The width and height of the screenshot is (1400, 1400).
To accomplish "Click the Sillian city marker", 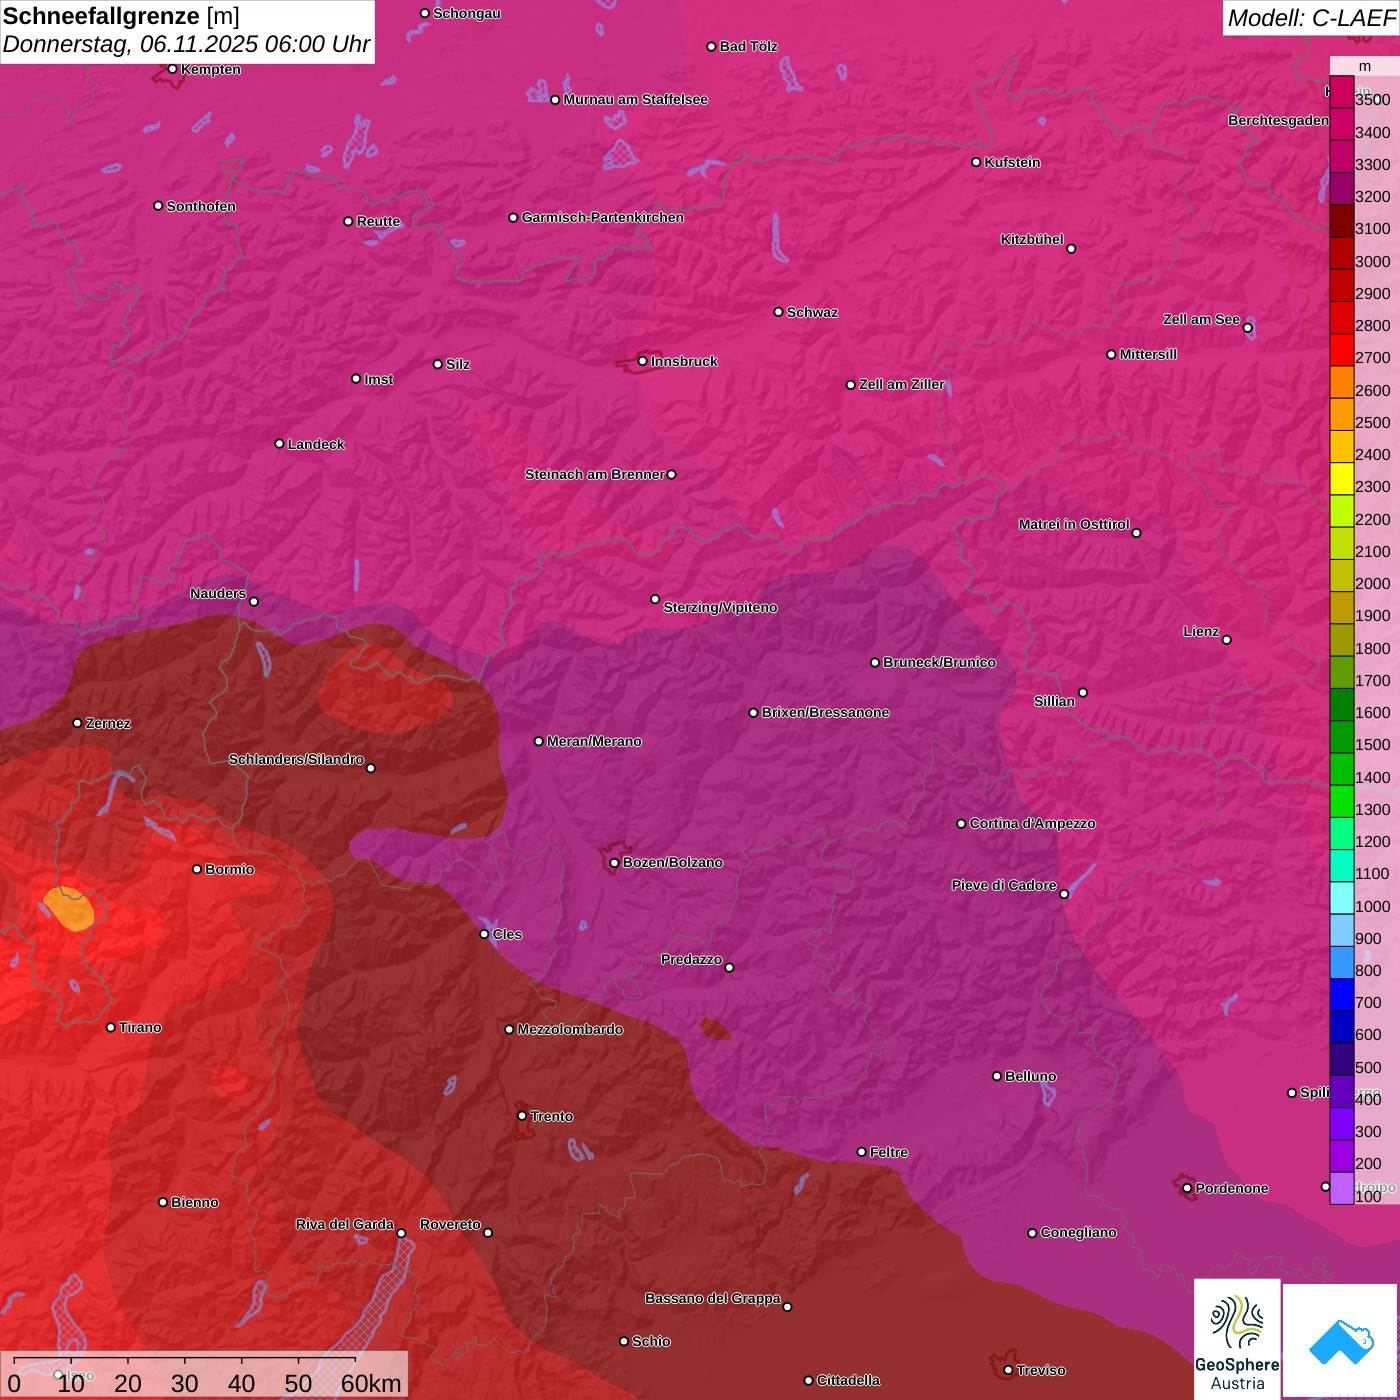I will tap(1082, 692).
